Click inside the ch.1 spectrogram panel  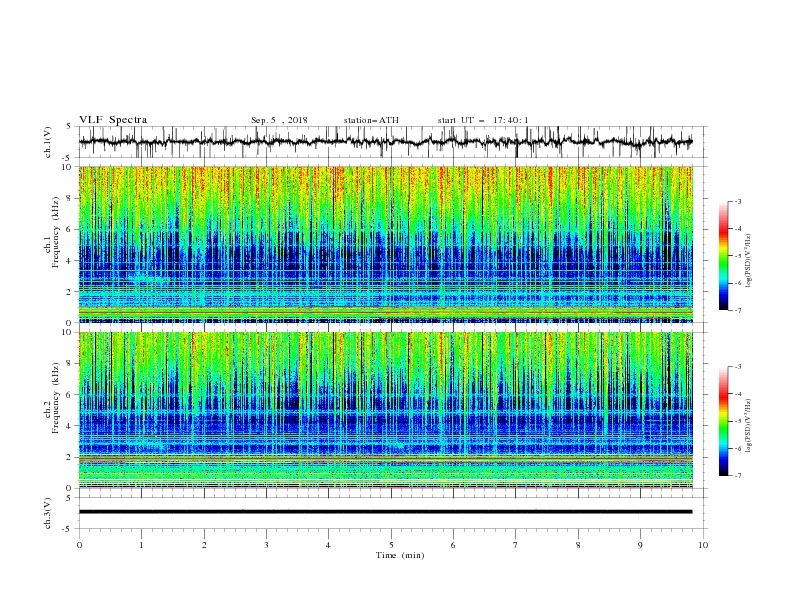[385, 244]
